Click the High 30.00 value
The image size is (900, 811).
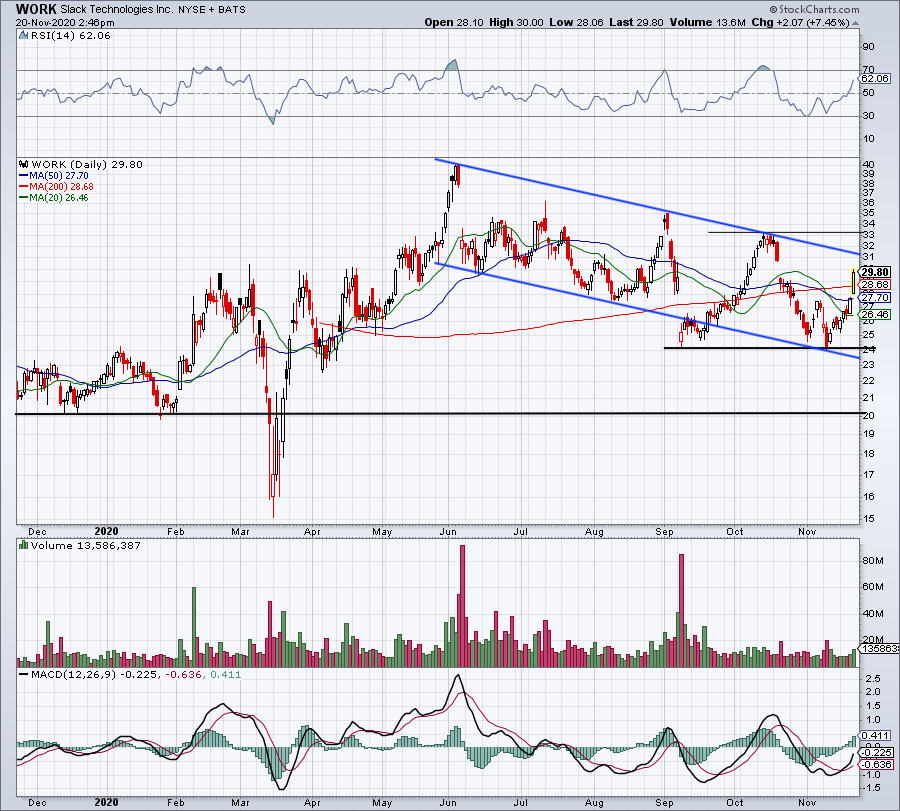[516, 22]
